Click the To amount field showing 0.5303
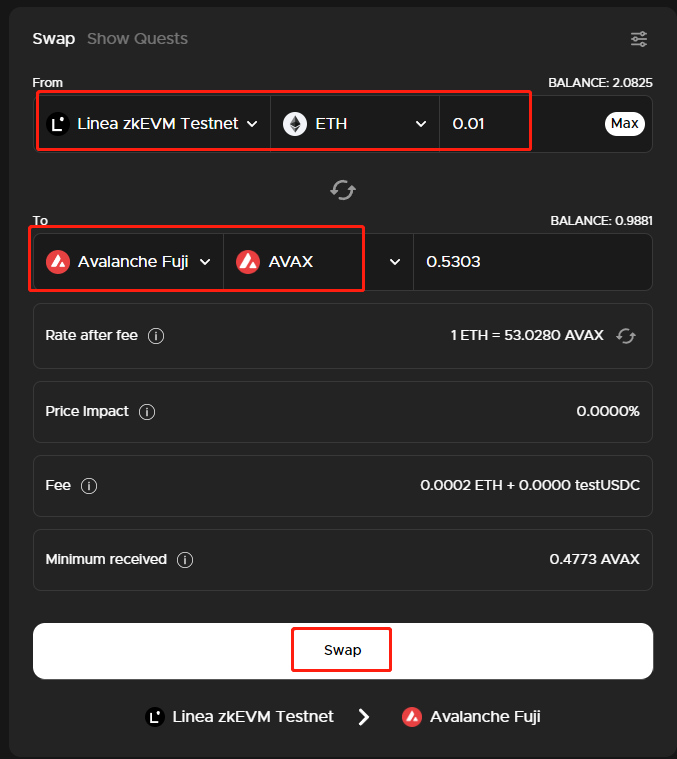This screenshot has height=759, width=677. click(x=530, y=262)
